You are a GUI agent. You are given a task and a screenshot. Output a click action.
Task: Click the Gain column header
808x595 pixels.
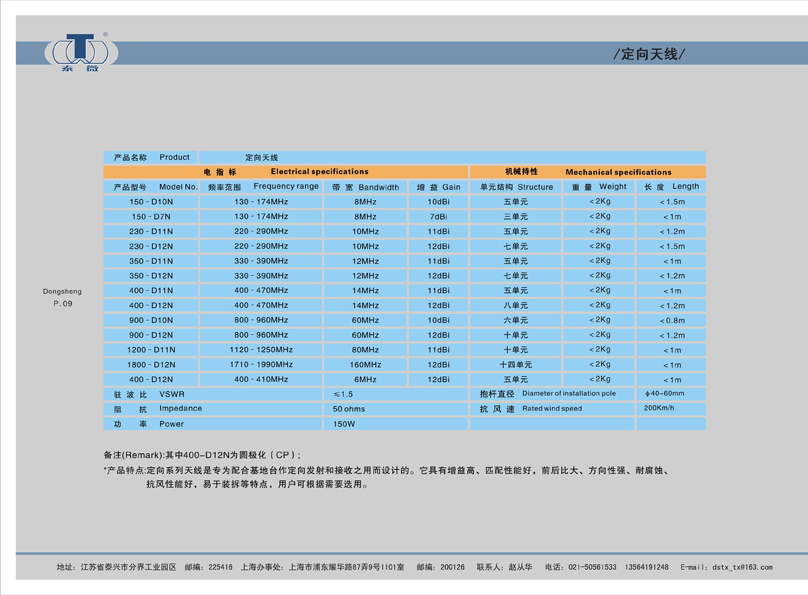[x=438, y=187]
